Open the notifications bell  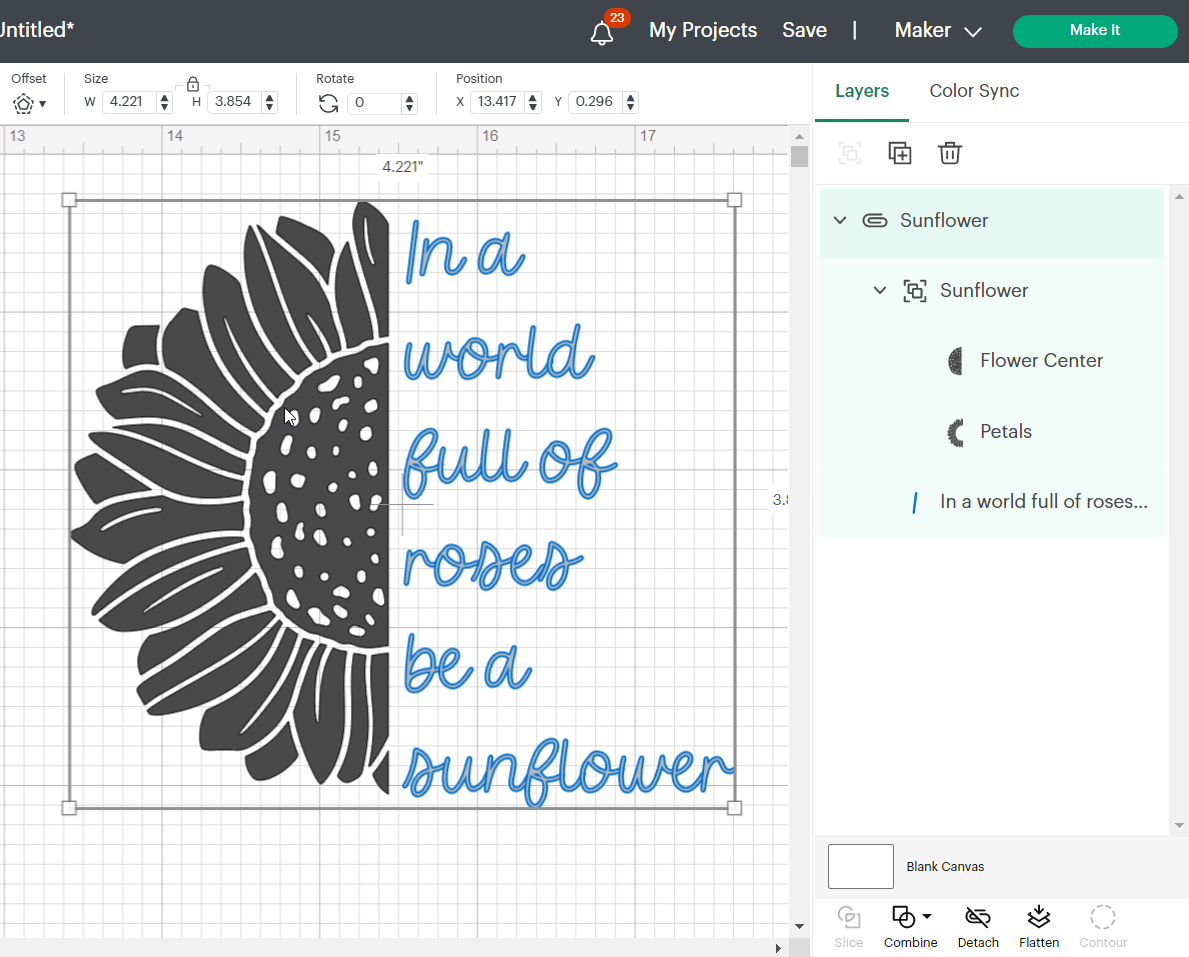pos(602,32)
